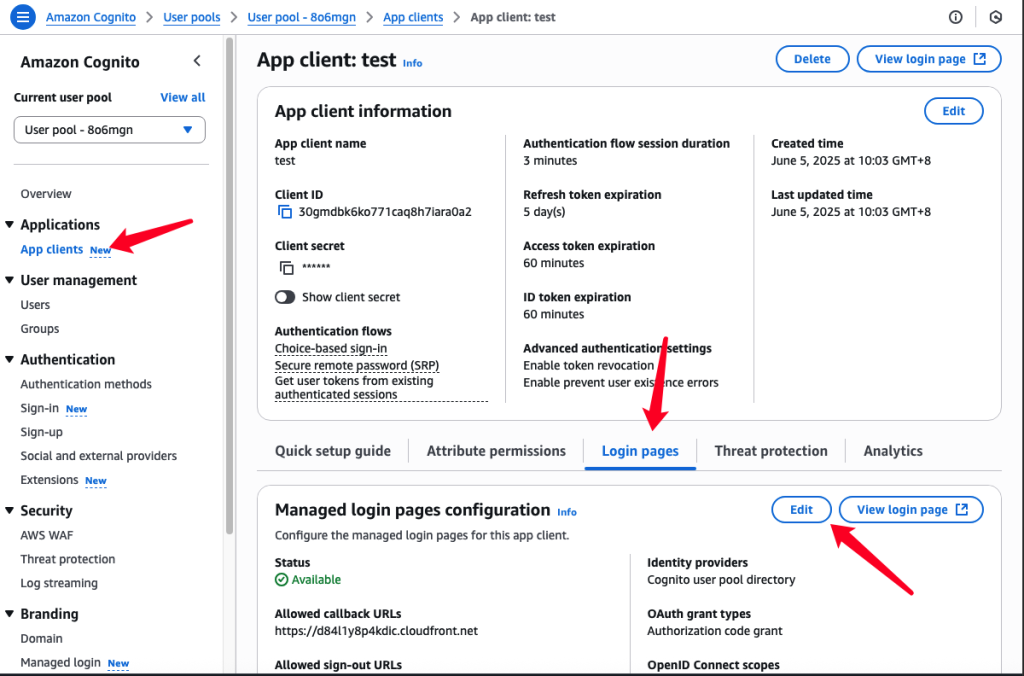
Task: Open Managed login in the sidebar
Action: pos(61,662)
